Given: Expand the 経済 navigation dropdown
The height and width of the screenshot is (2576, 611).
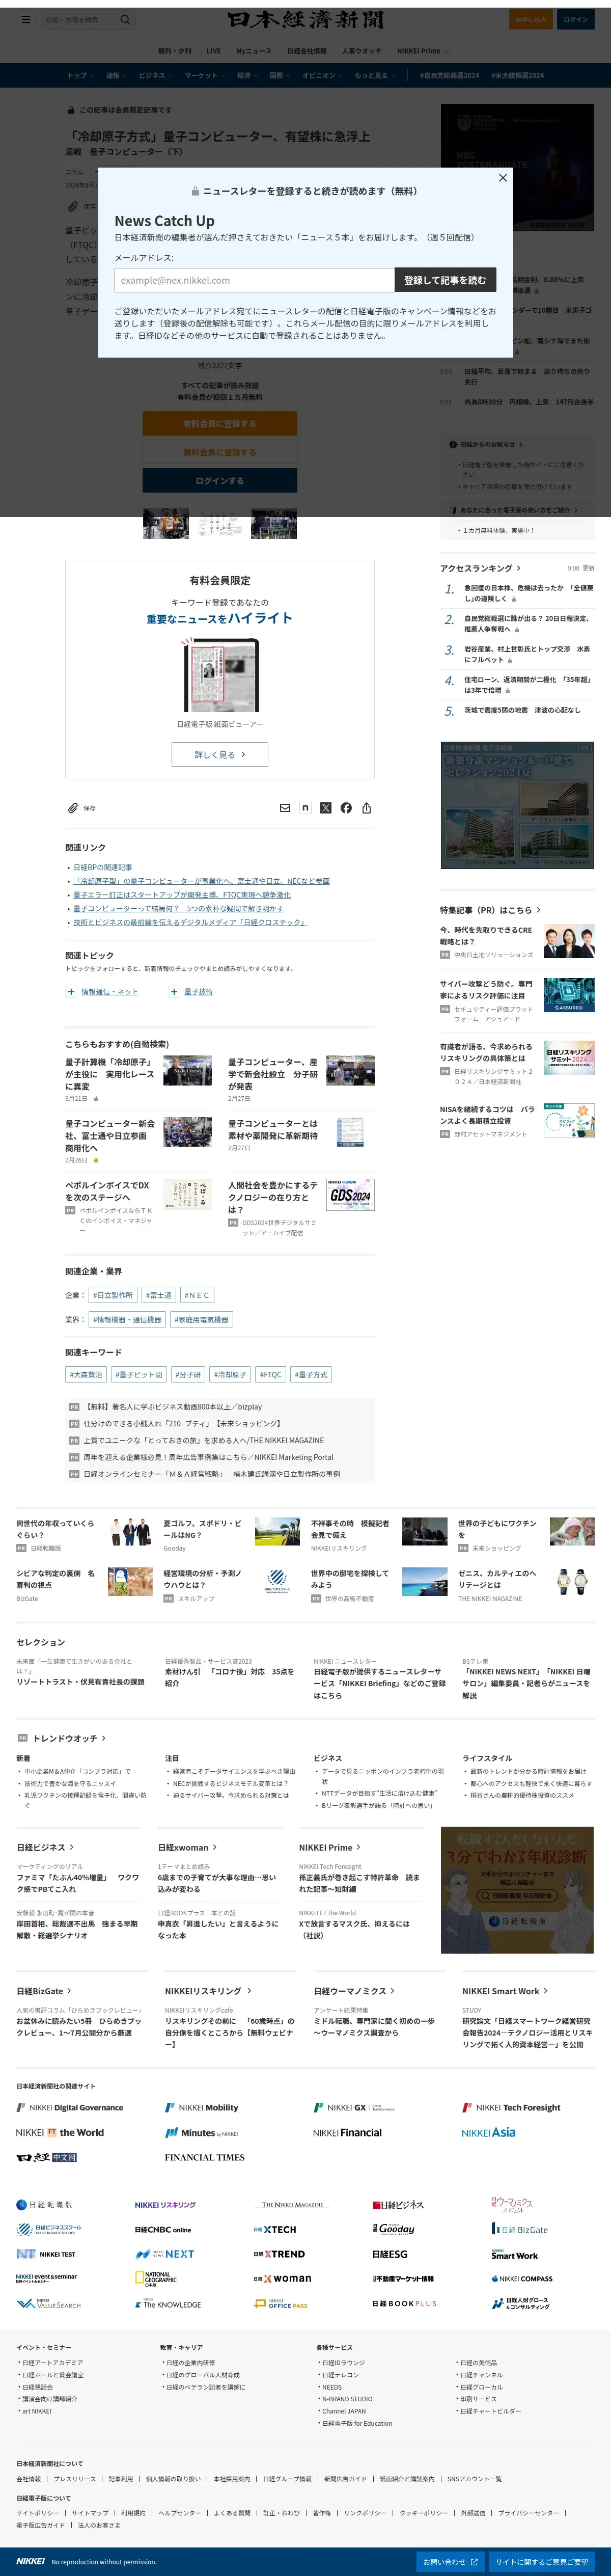Looking at the screenshot, I should (x=247, y=76).
